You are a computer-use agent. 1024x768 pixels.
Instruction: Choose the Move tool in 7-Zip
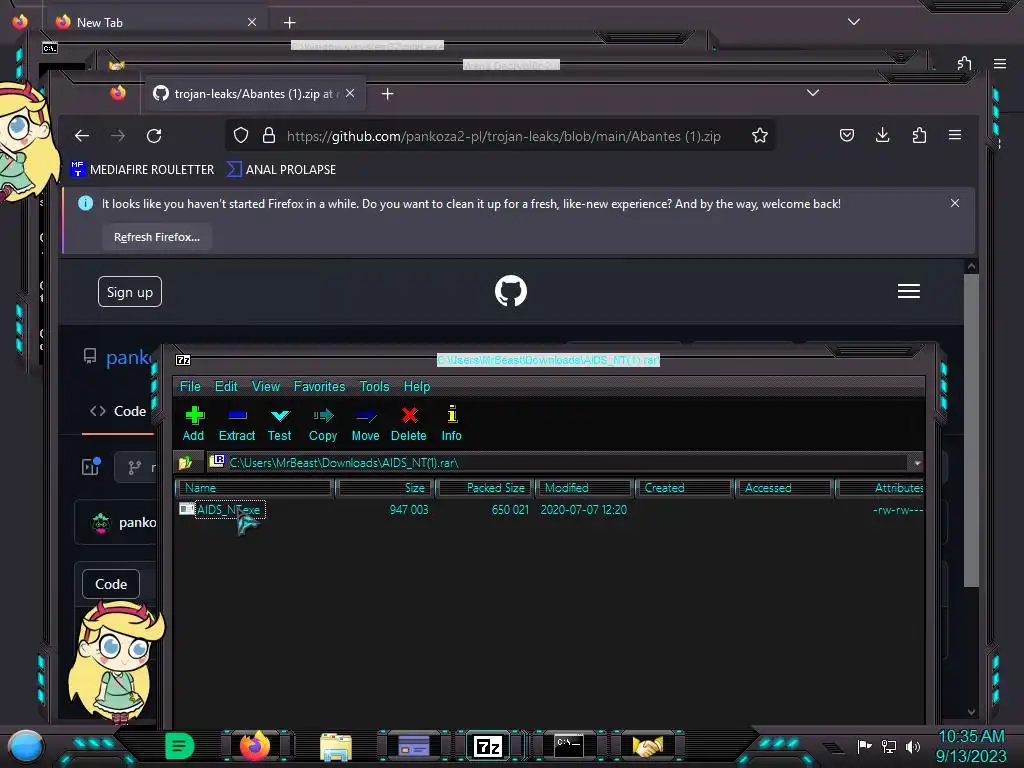click(365, 423)
